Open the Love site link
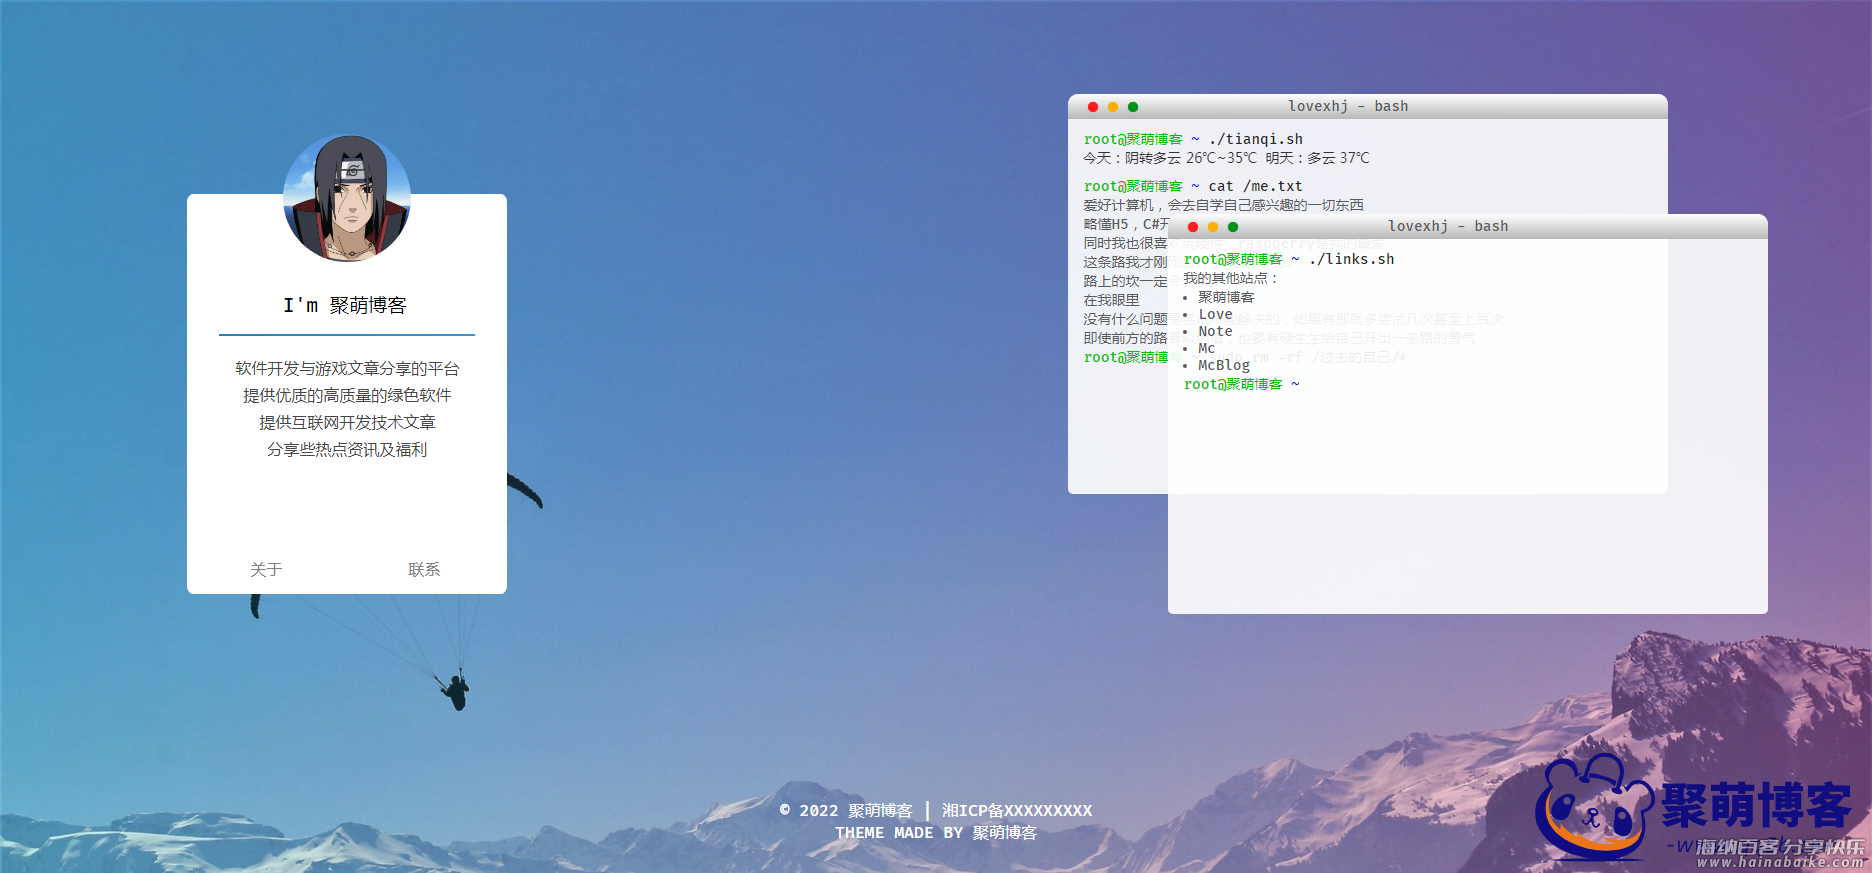 [x=1215, y=314]
